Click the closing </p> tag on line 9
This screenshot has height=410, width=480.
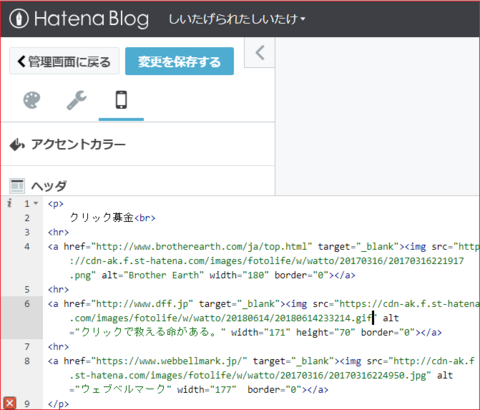[58, 404]
